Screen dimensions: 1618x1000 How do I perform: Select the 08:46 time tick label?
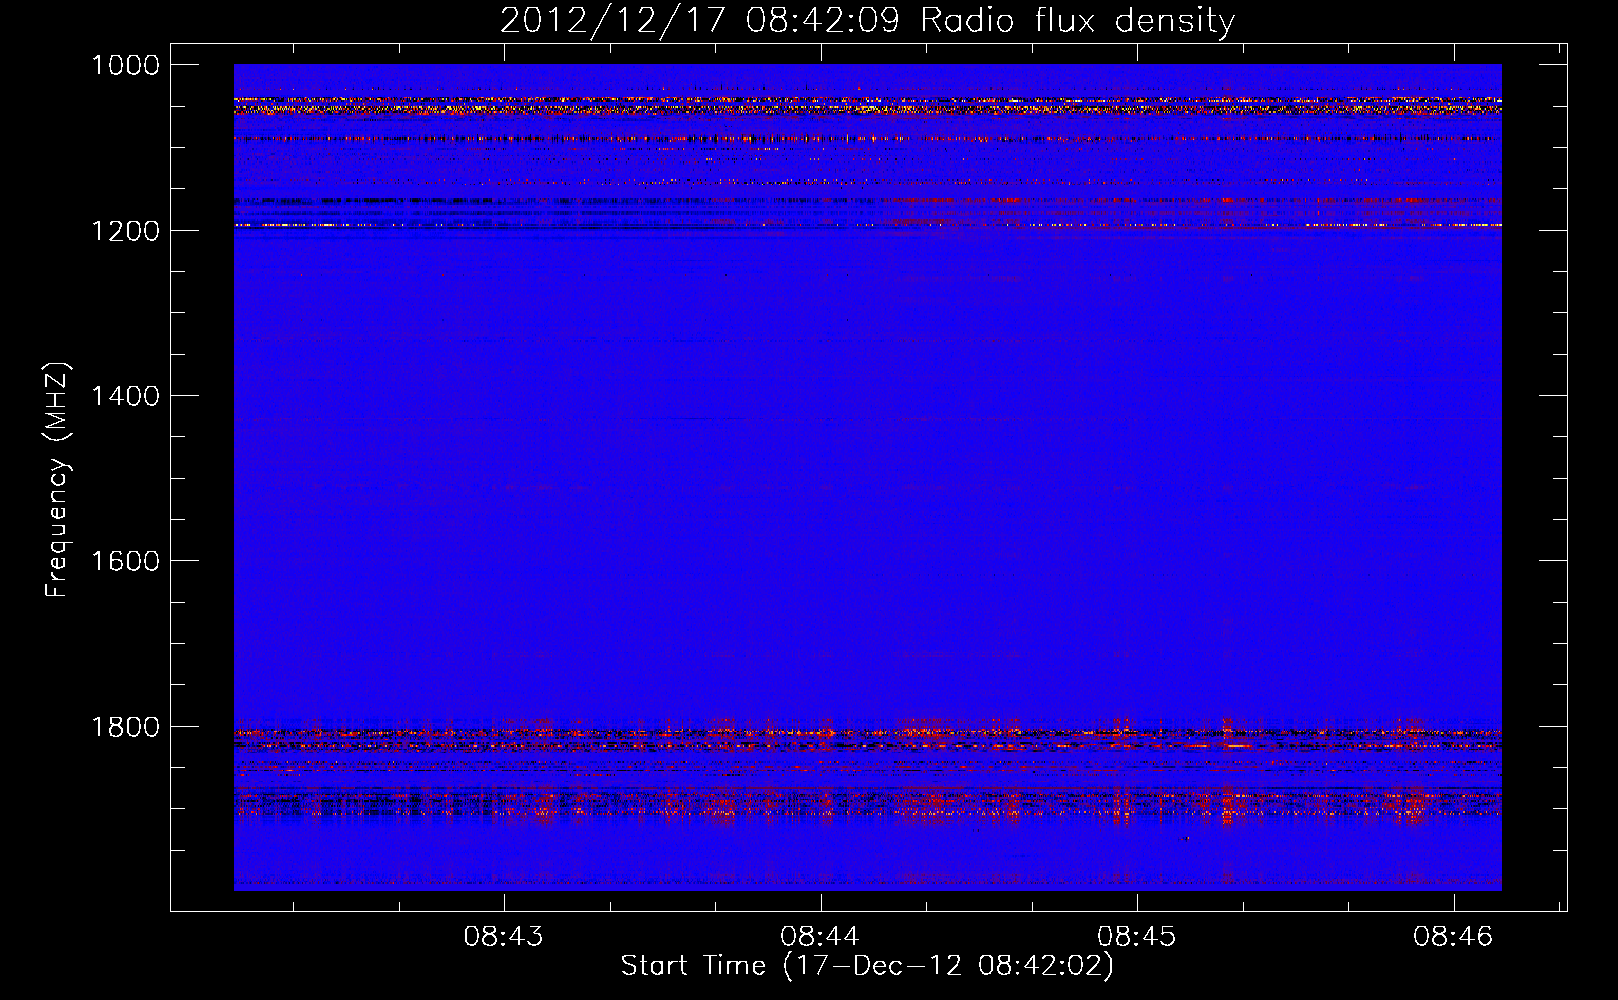(1453, 937)
